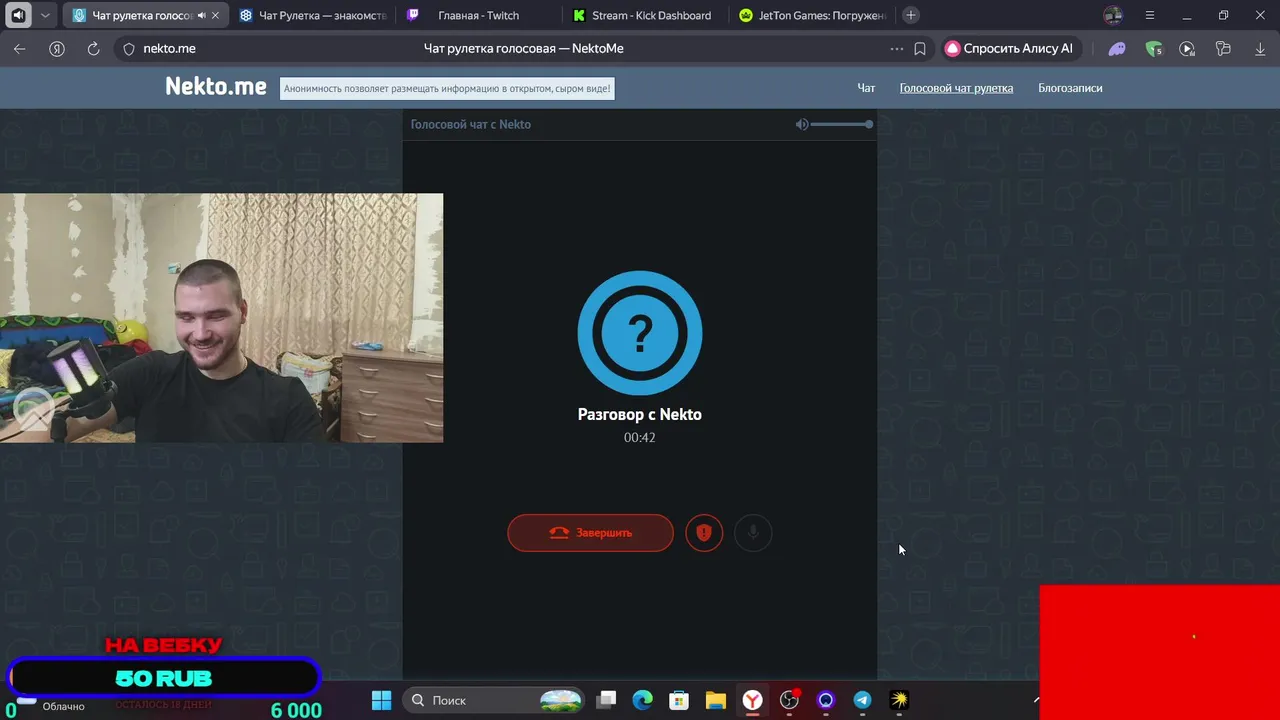Click the Nekto.me site logo
Viewport: 1280px width, 720px height.
click(216, 87)
